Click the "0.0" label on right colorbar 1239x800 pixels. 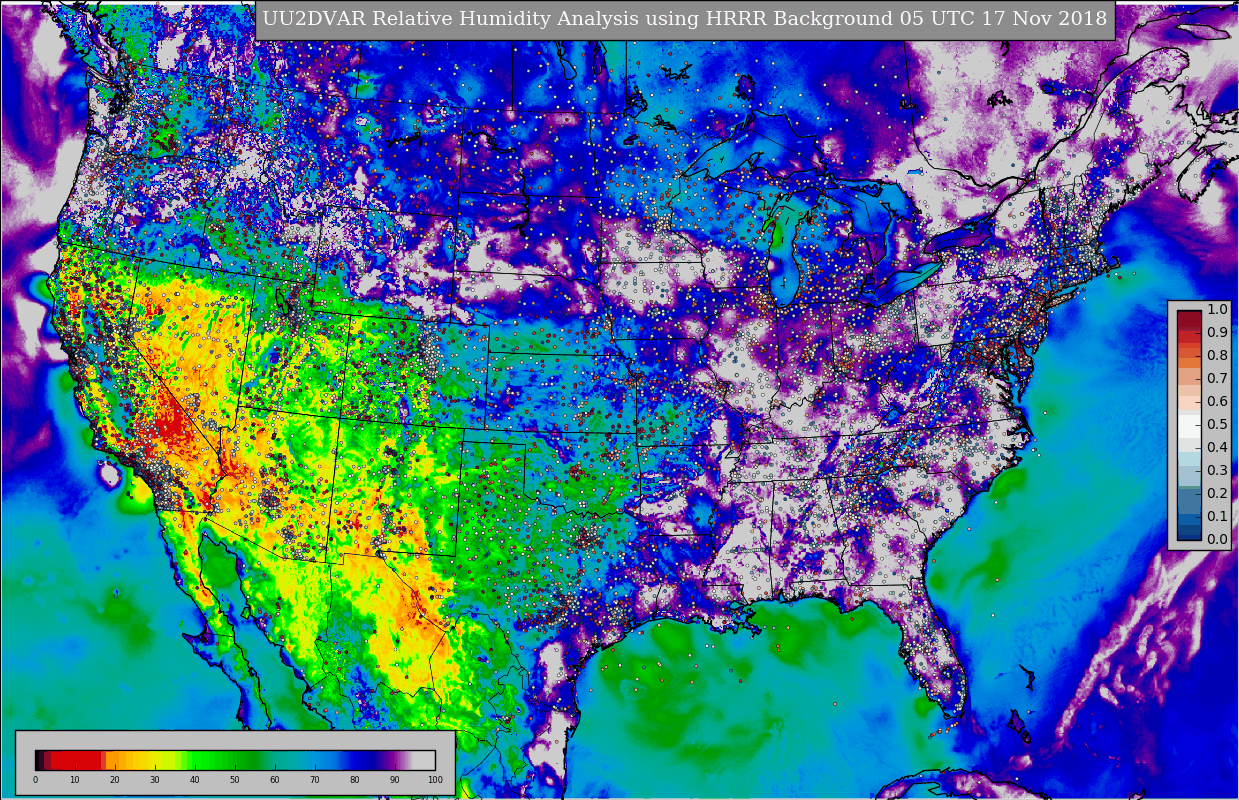(x=1217, y=539)
